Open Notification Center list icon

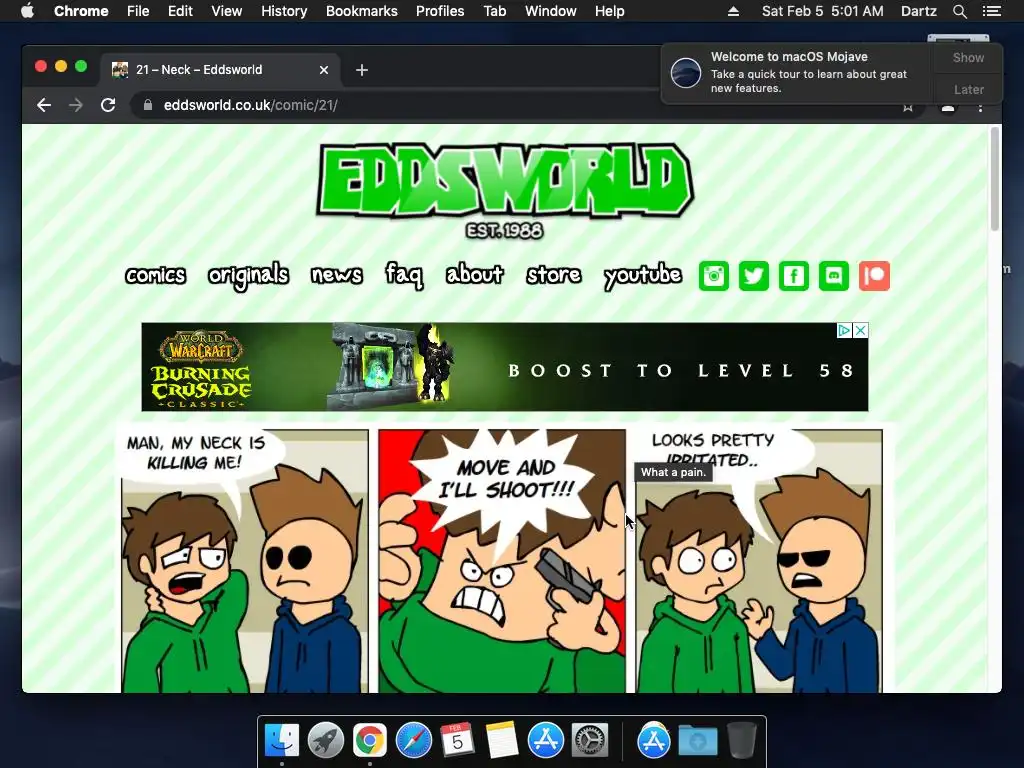991,11
